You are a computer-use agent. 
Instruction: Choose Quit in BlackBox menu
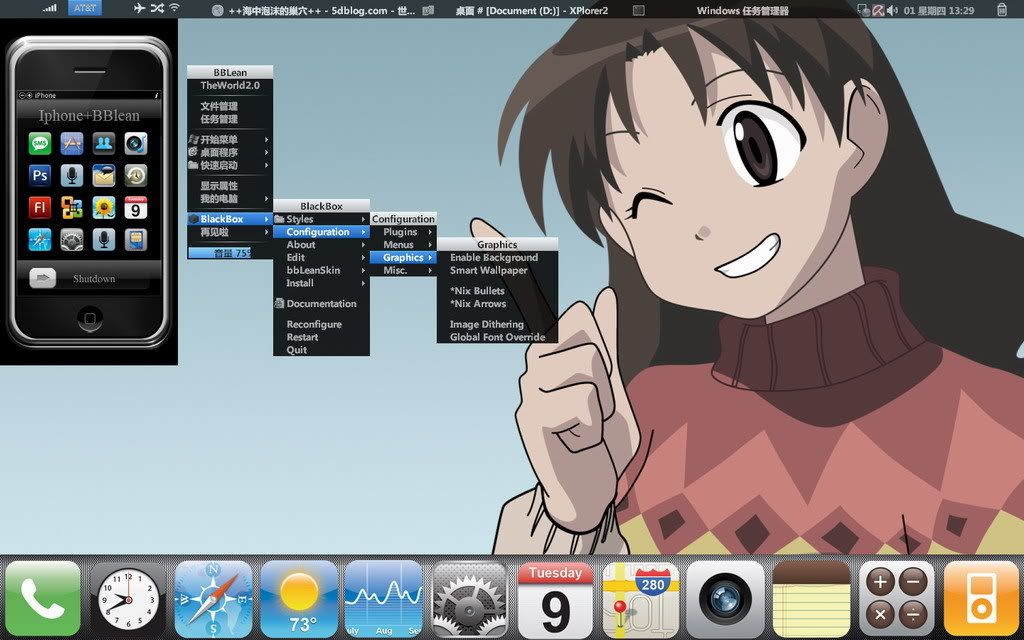pyautogui.click(x=321, y=350)
